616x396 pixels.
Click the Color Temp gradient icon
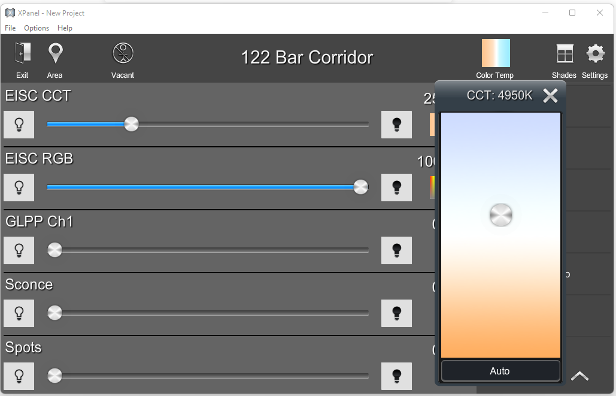pyautogui.click(x=496, y=53)
